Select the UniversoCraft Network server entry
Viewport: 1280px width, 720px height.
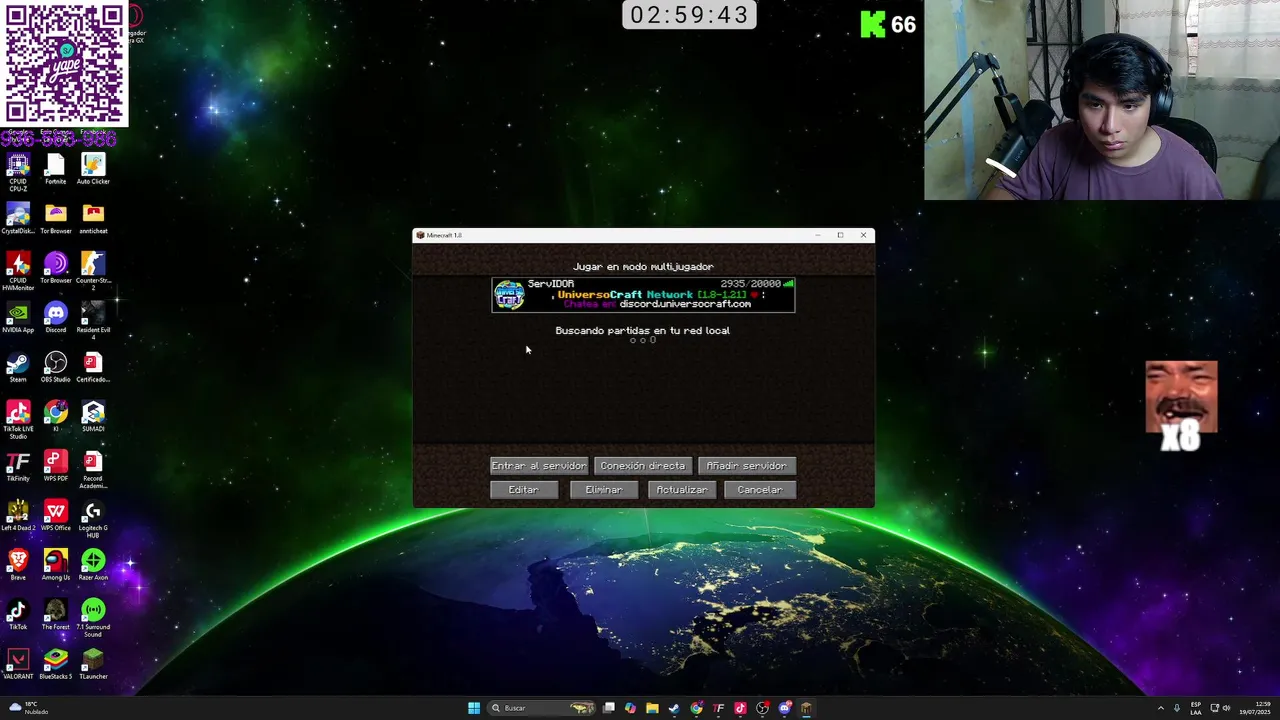click(x=643, y=295)
